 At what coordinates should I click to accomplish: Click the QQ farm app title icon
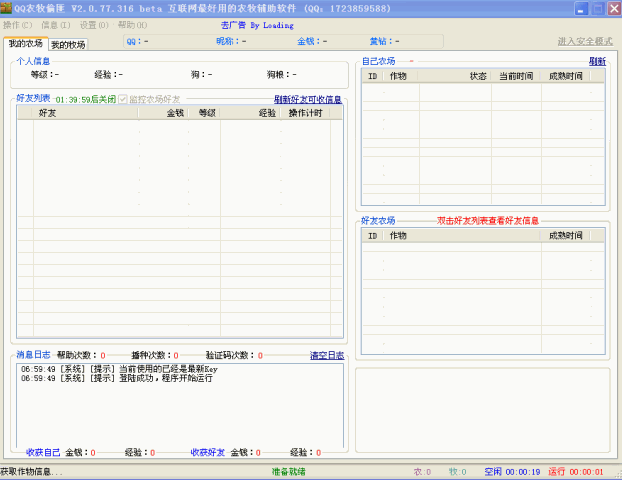tap(6, 8)
